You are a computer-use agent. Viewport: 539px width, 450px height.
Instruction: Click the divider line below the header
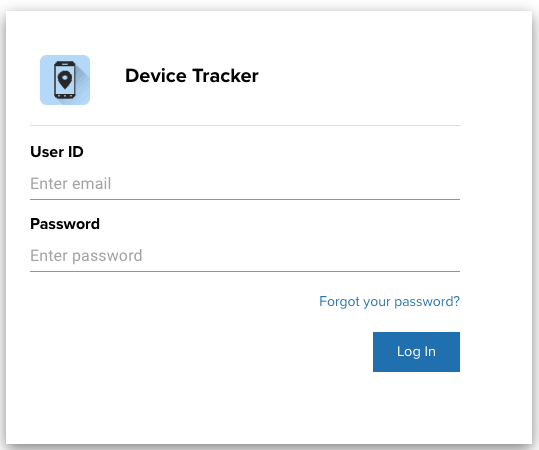pos(245,125)
